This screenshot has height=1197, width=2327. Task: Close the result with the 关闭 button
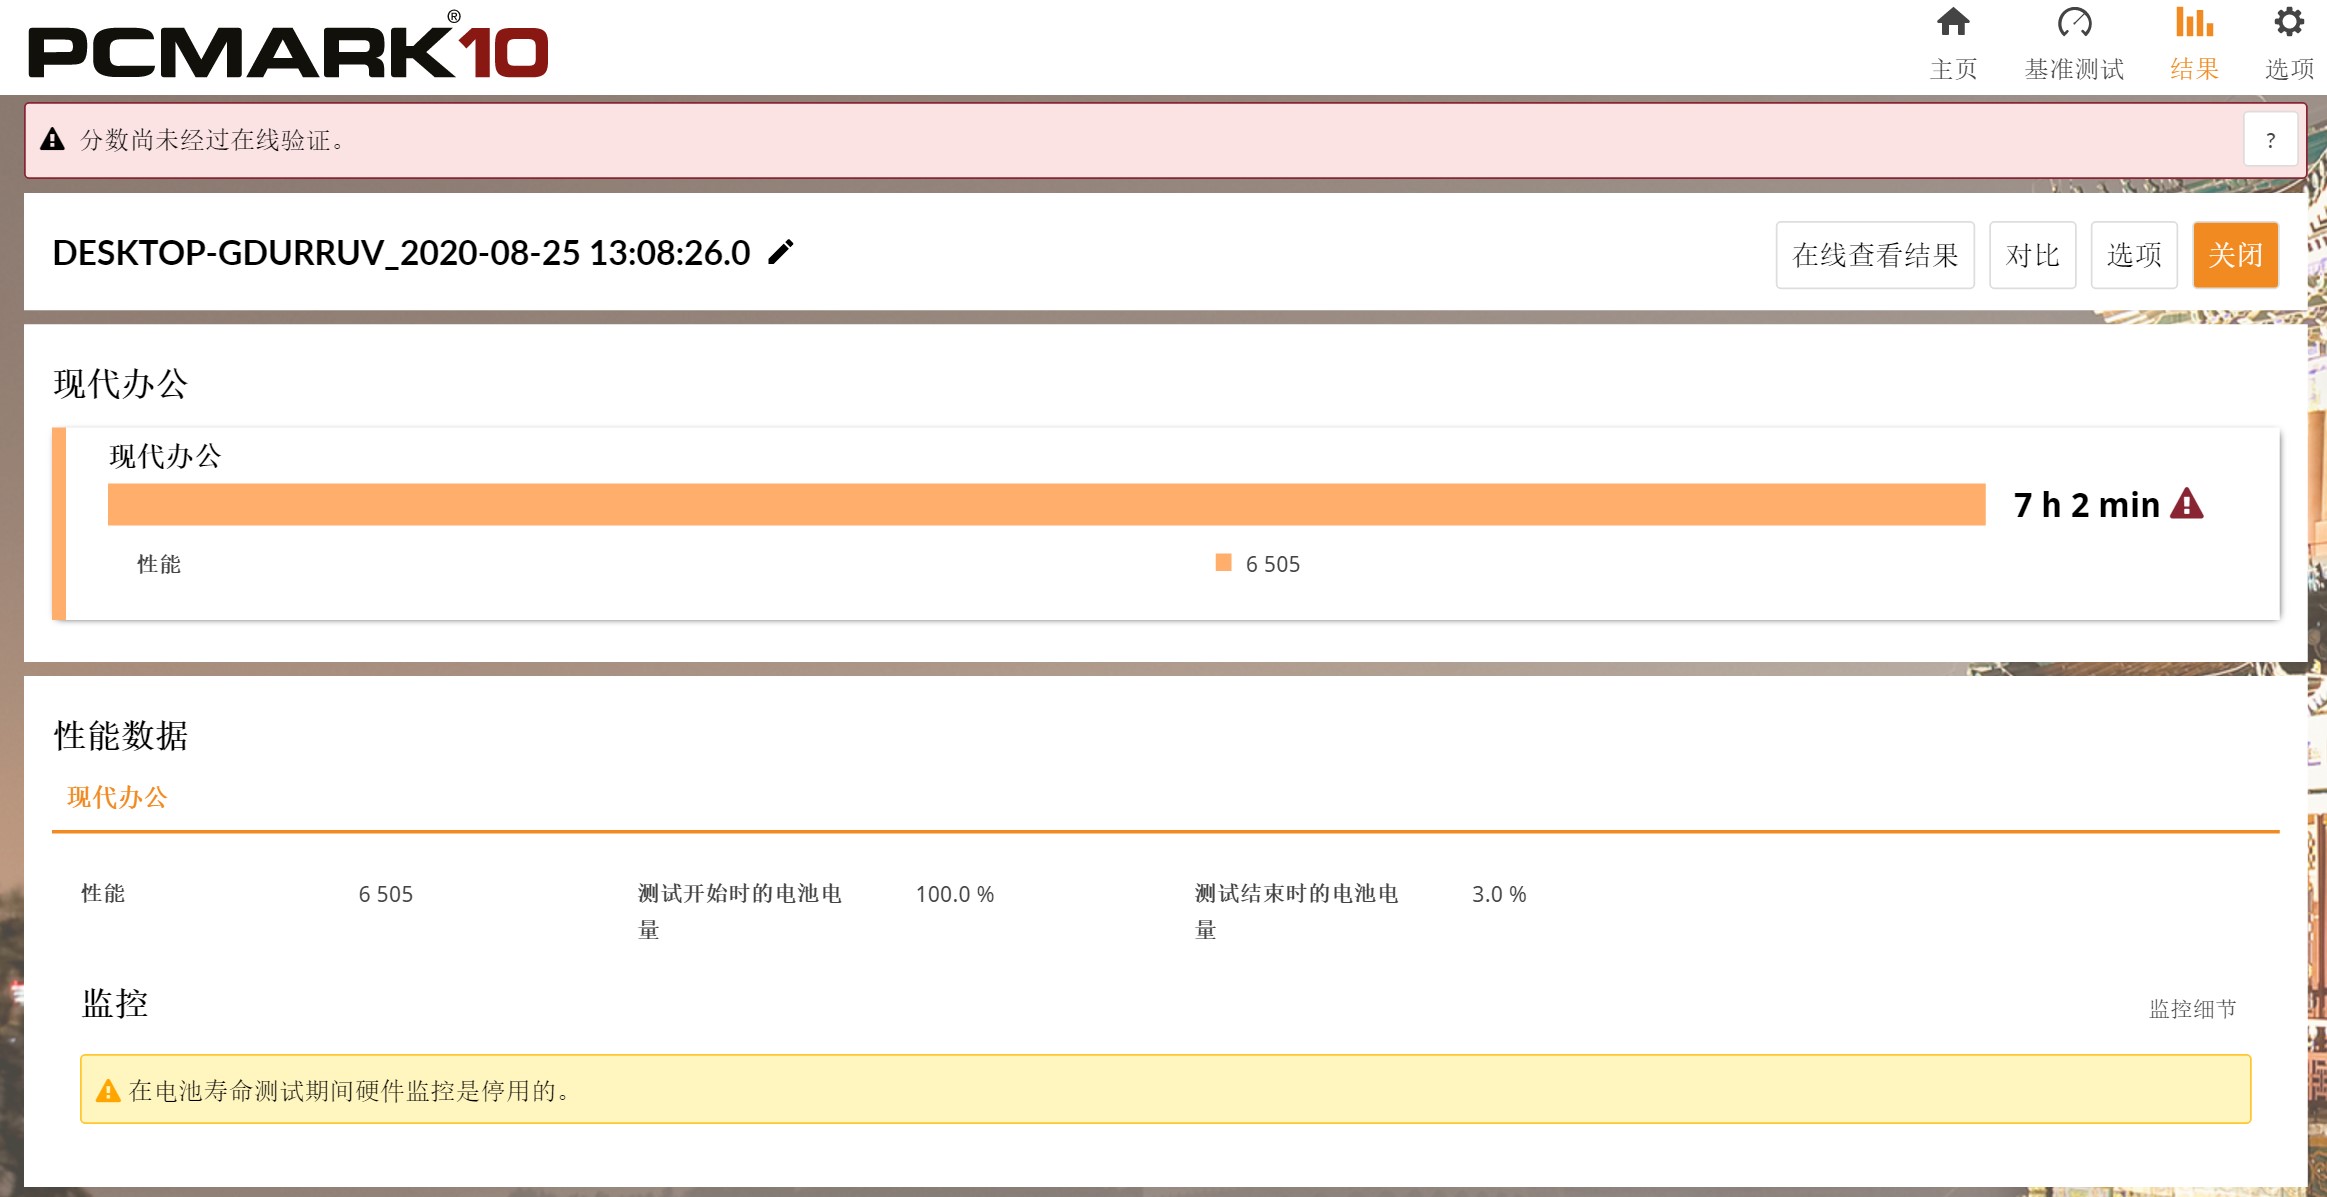[x=2236, y=254]
